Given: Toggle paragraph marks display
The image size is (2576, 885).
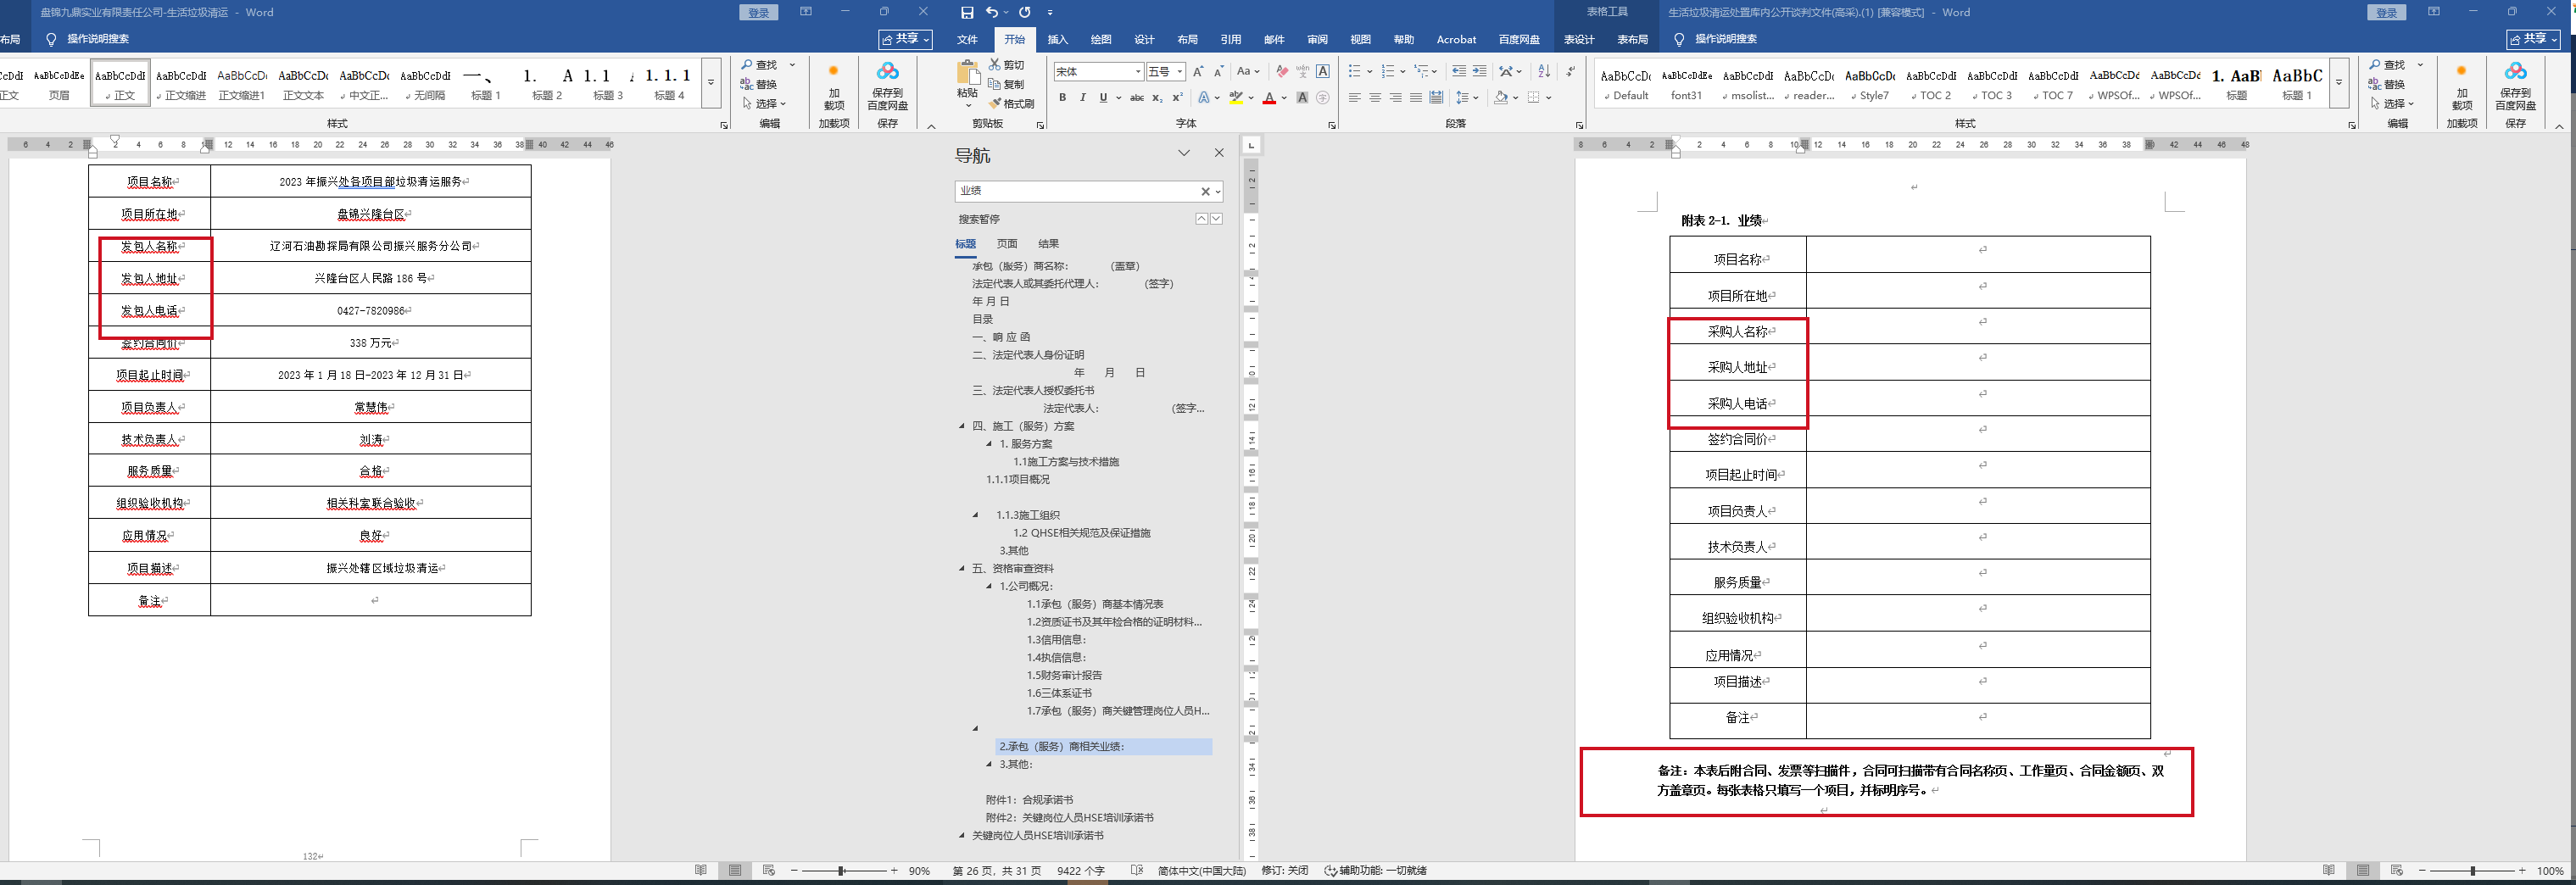Looking at the screenshot, I should (1571, 72).
